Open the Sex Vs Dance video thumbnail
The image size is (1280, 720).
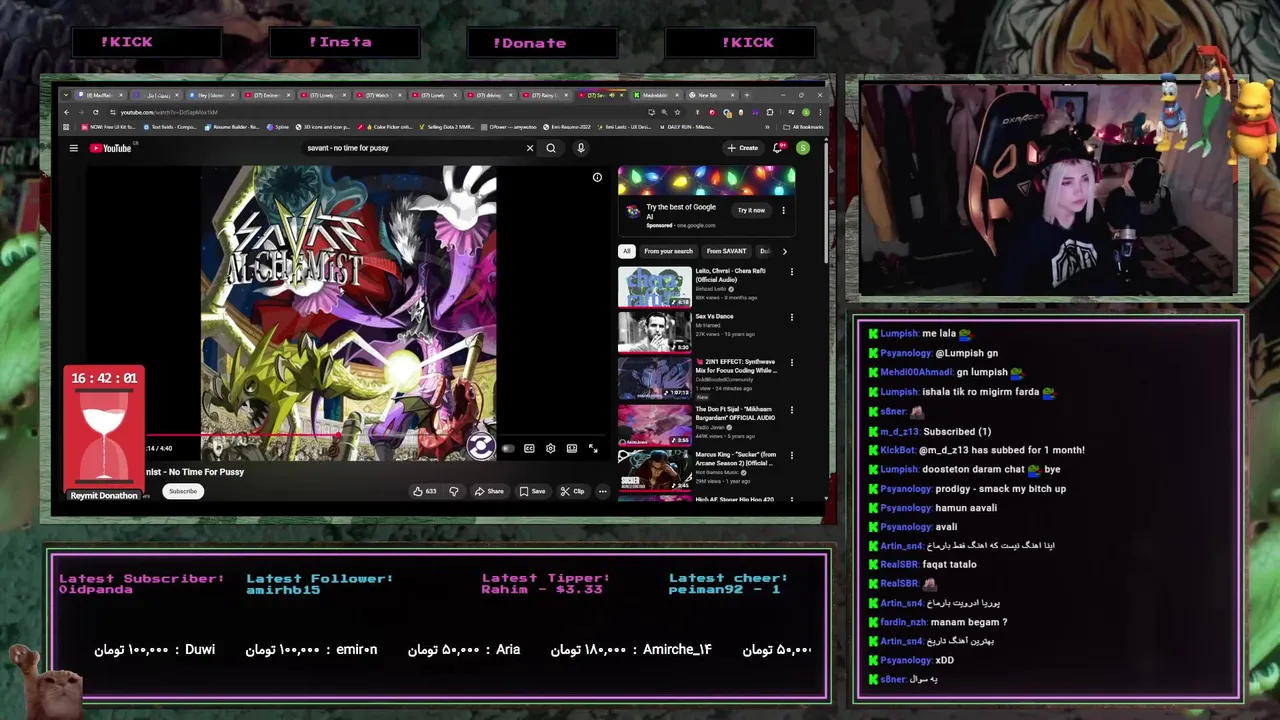(655, 332)
